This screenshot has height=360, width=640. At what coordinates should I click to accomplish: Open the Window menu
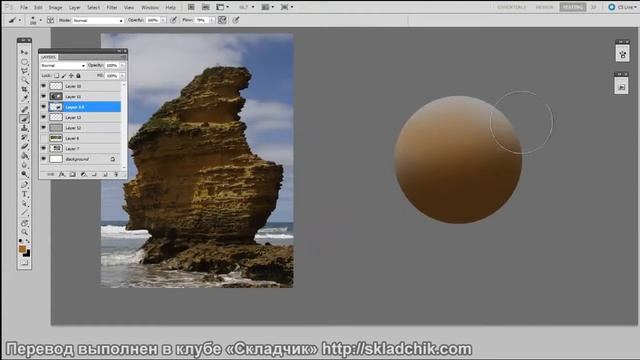[x=150, y=7]
